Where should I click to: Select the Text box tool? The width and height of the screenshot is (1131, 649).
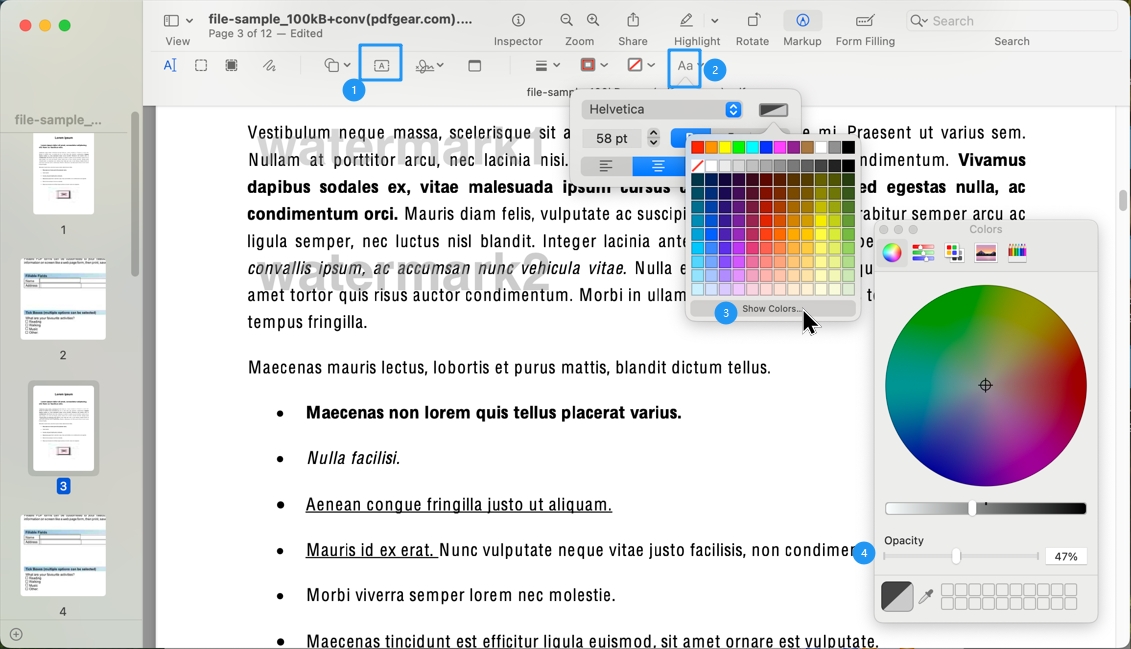tap(381, 64)
